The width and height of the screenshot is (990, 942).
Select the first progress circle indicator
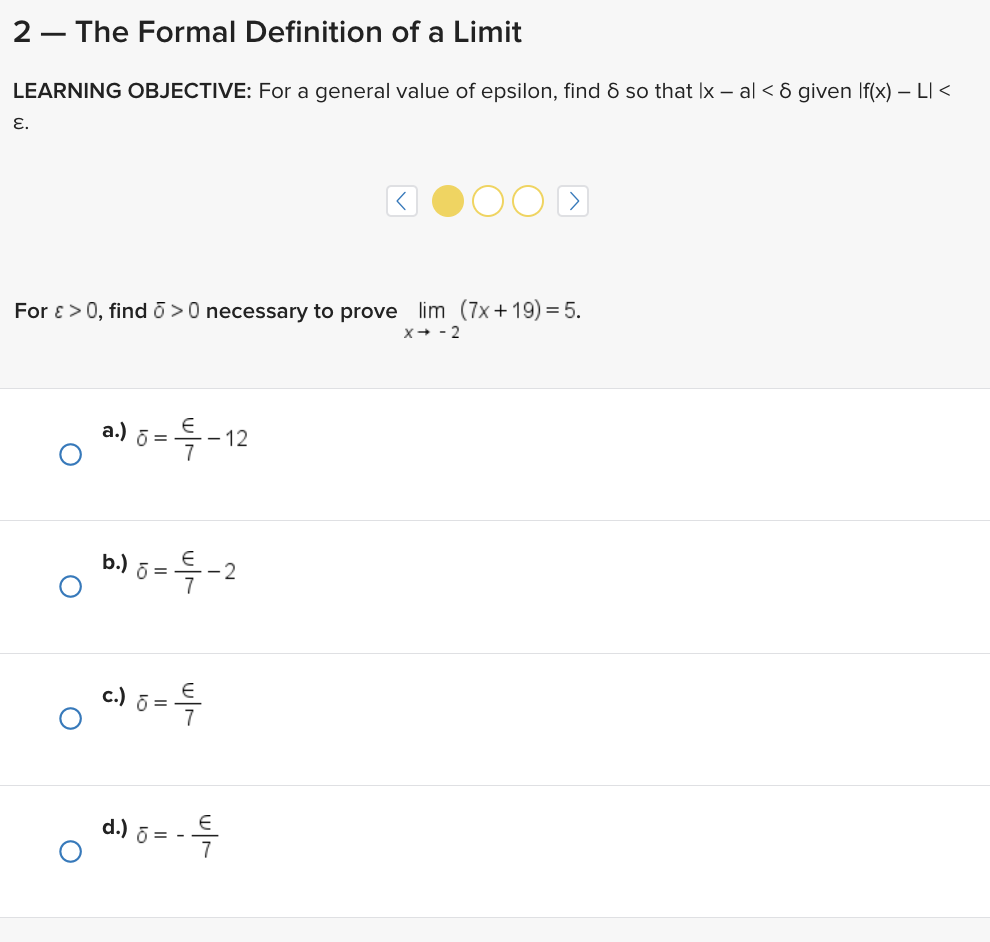pos(448,201)
